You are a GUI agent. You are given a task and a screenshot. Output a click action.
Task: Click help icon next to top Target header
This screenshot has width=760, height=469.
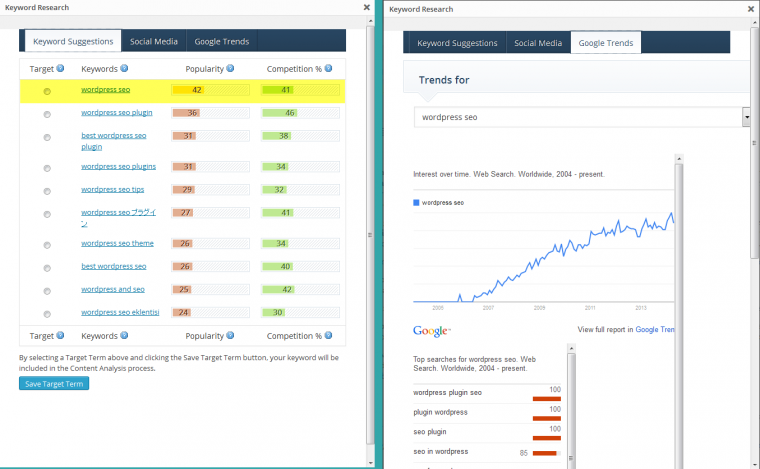(x=60, y=68)
